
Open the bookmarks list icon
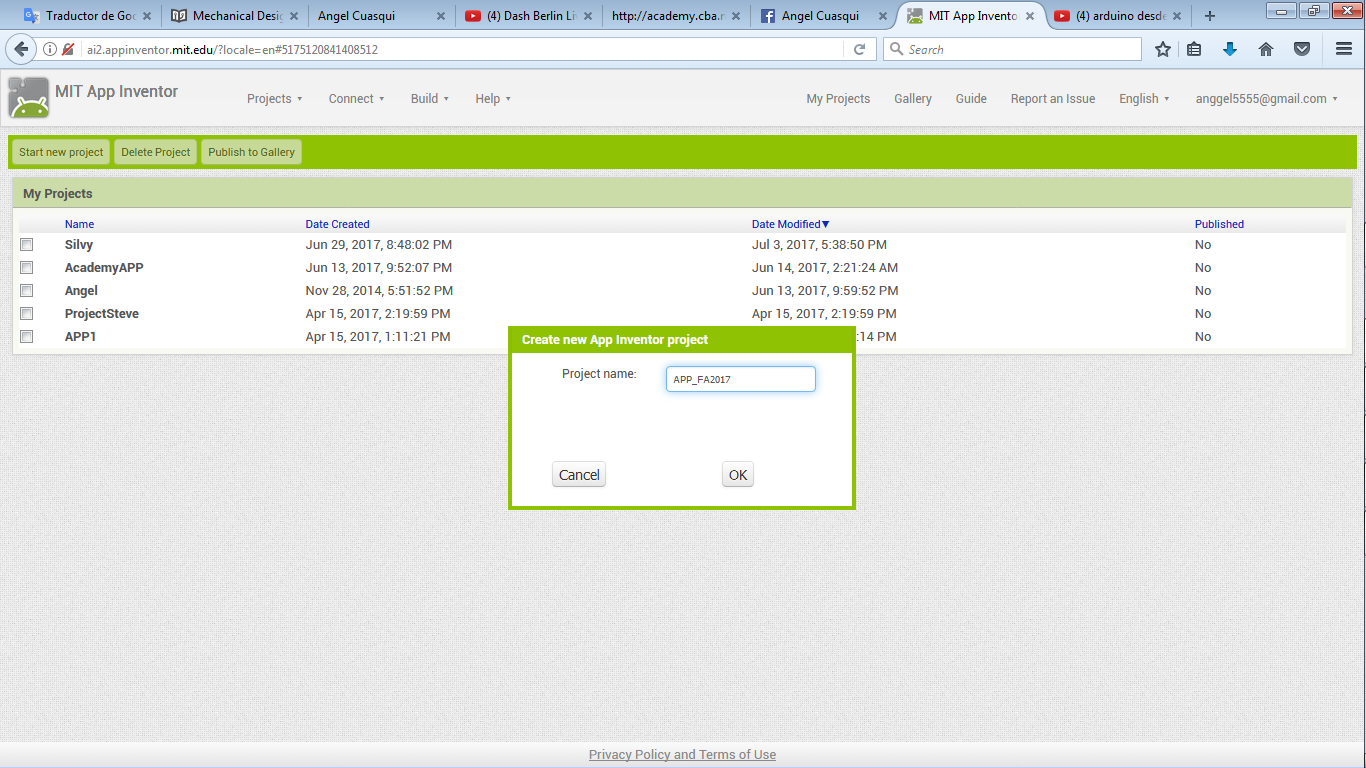(1194, 49)
